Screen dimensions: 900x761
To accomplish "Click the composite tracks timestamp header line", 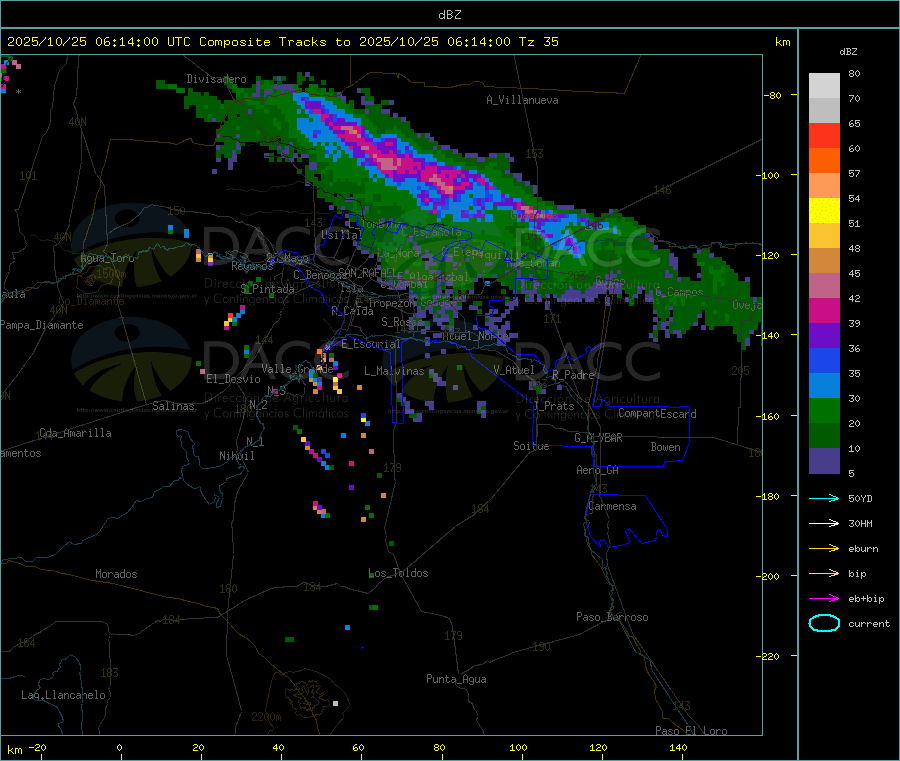I will [x=283, y=42].
